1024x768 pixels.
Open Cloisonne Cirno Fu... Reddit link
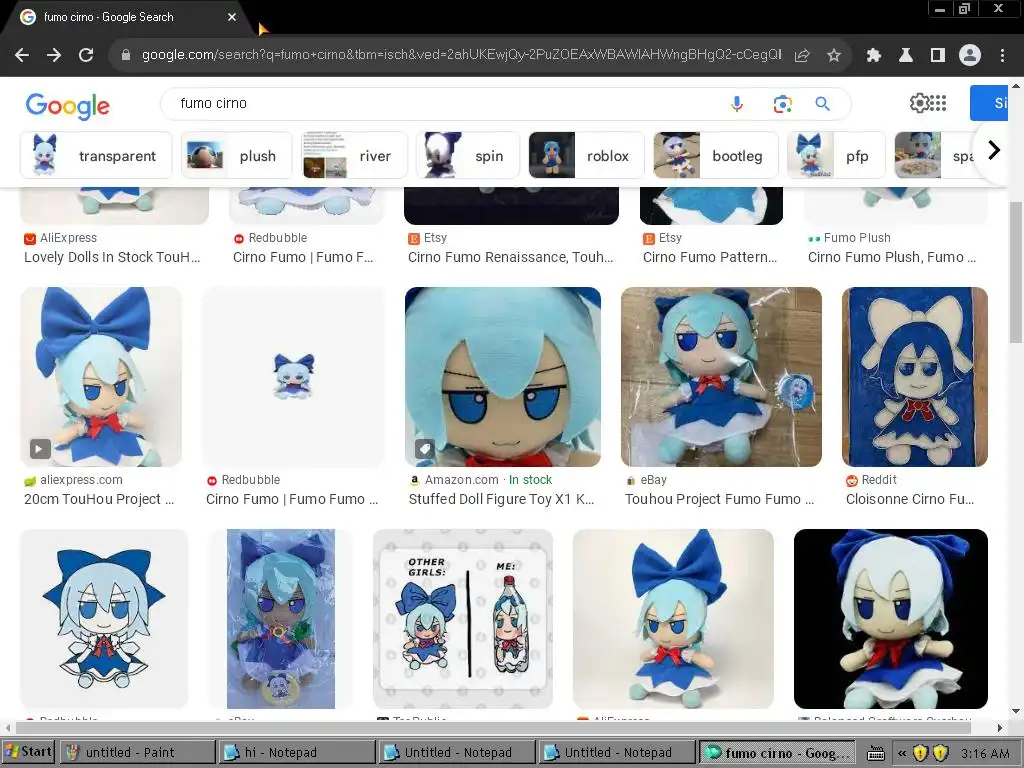(910, 499)
